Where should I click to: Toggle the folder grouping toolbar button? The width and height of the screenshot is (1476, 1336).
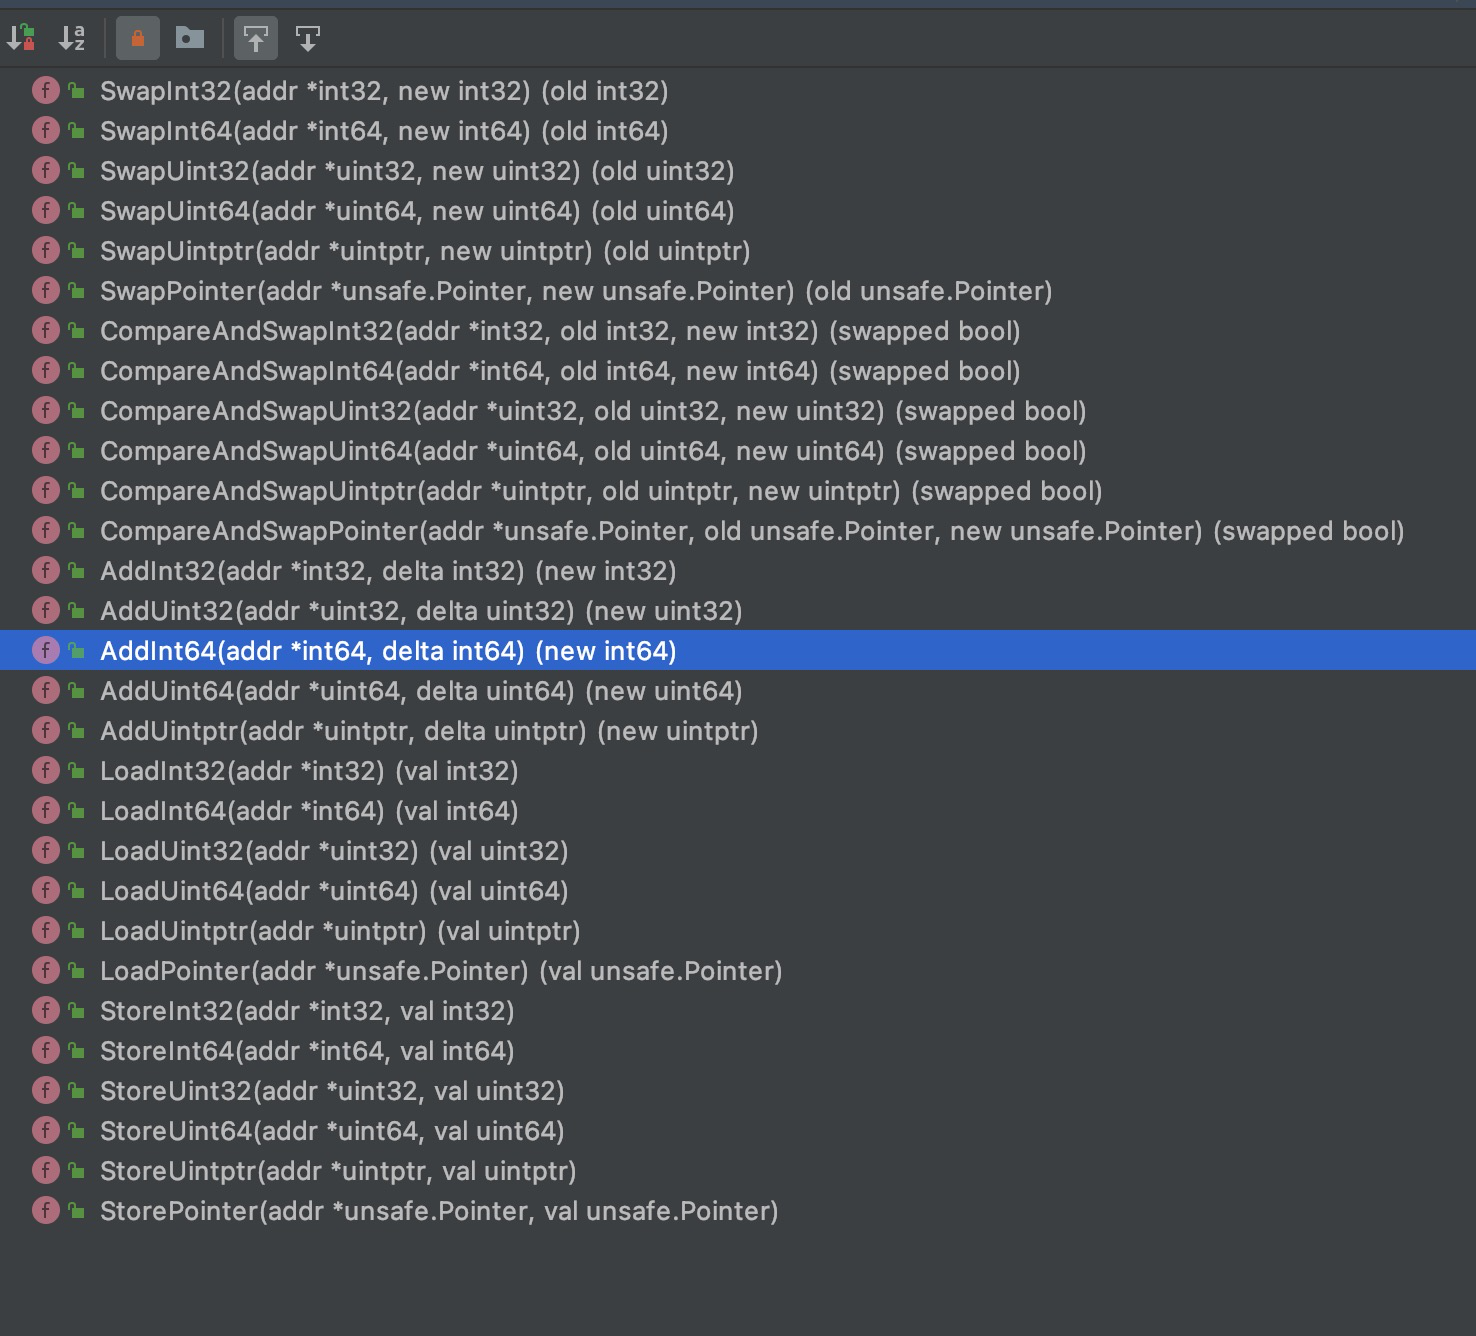coord(190,39)
